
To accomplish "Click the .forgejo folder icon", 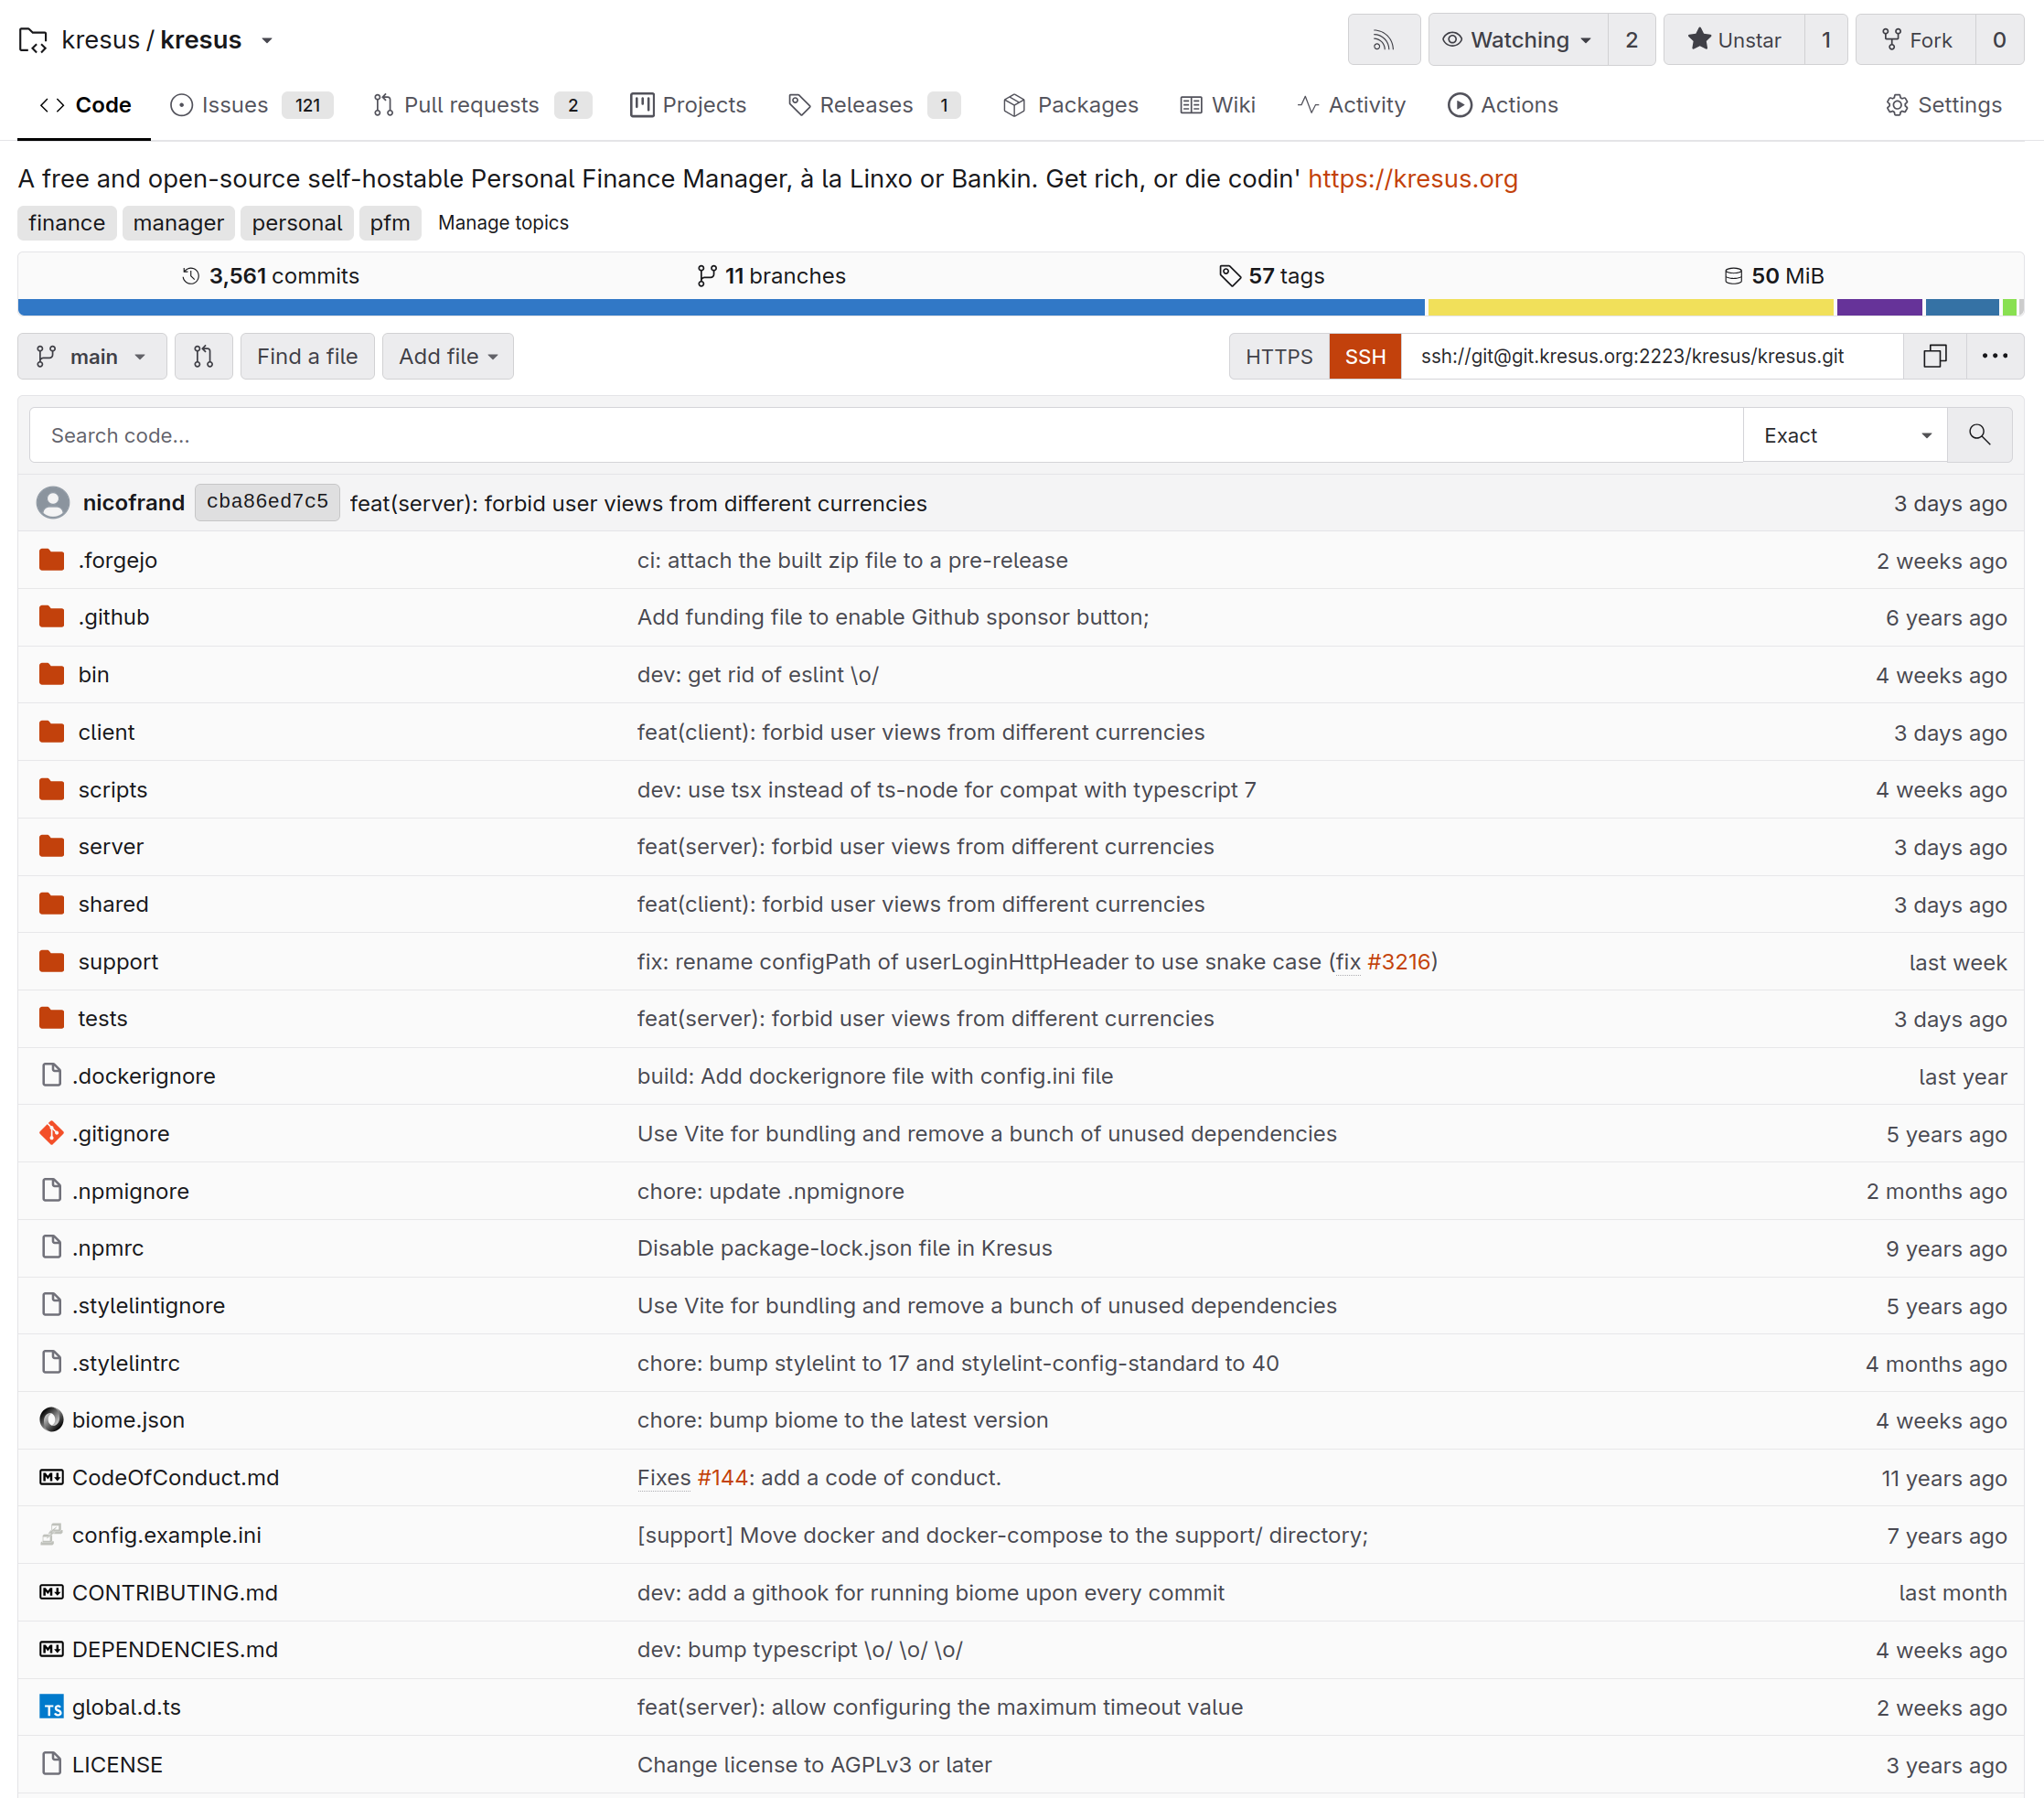I will tap(52, 560).
